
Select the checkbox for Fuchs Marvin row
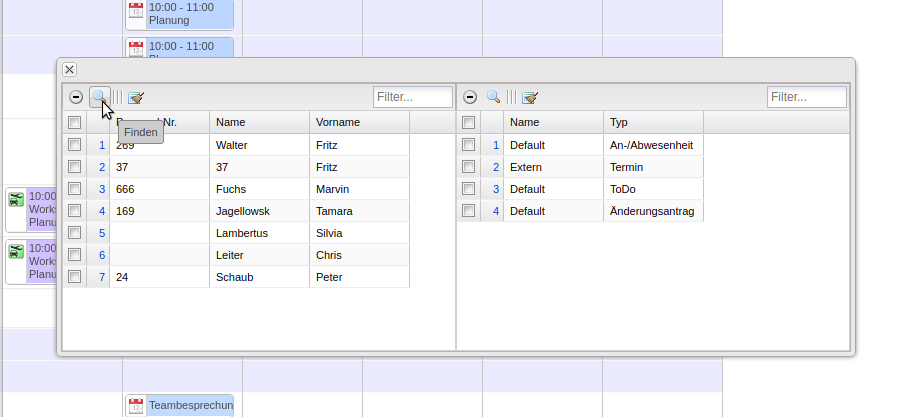[x=74, y=189]
